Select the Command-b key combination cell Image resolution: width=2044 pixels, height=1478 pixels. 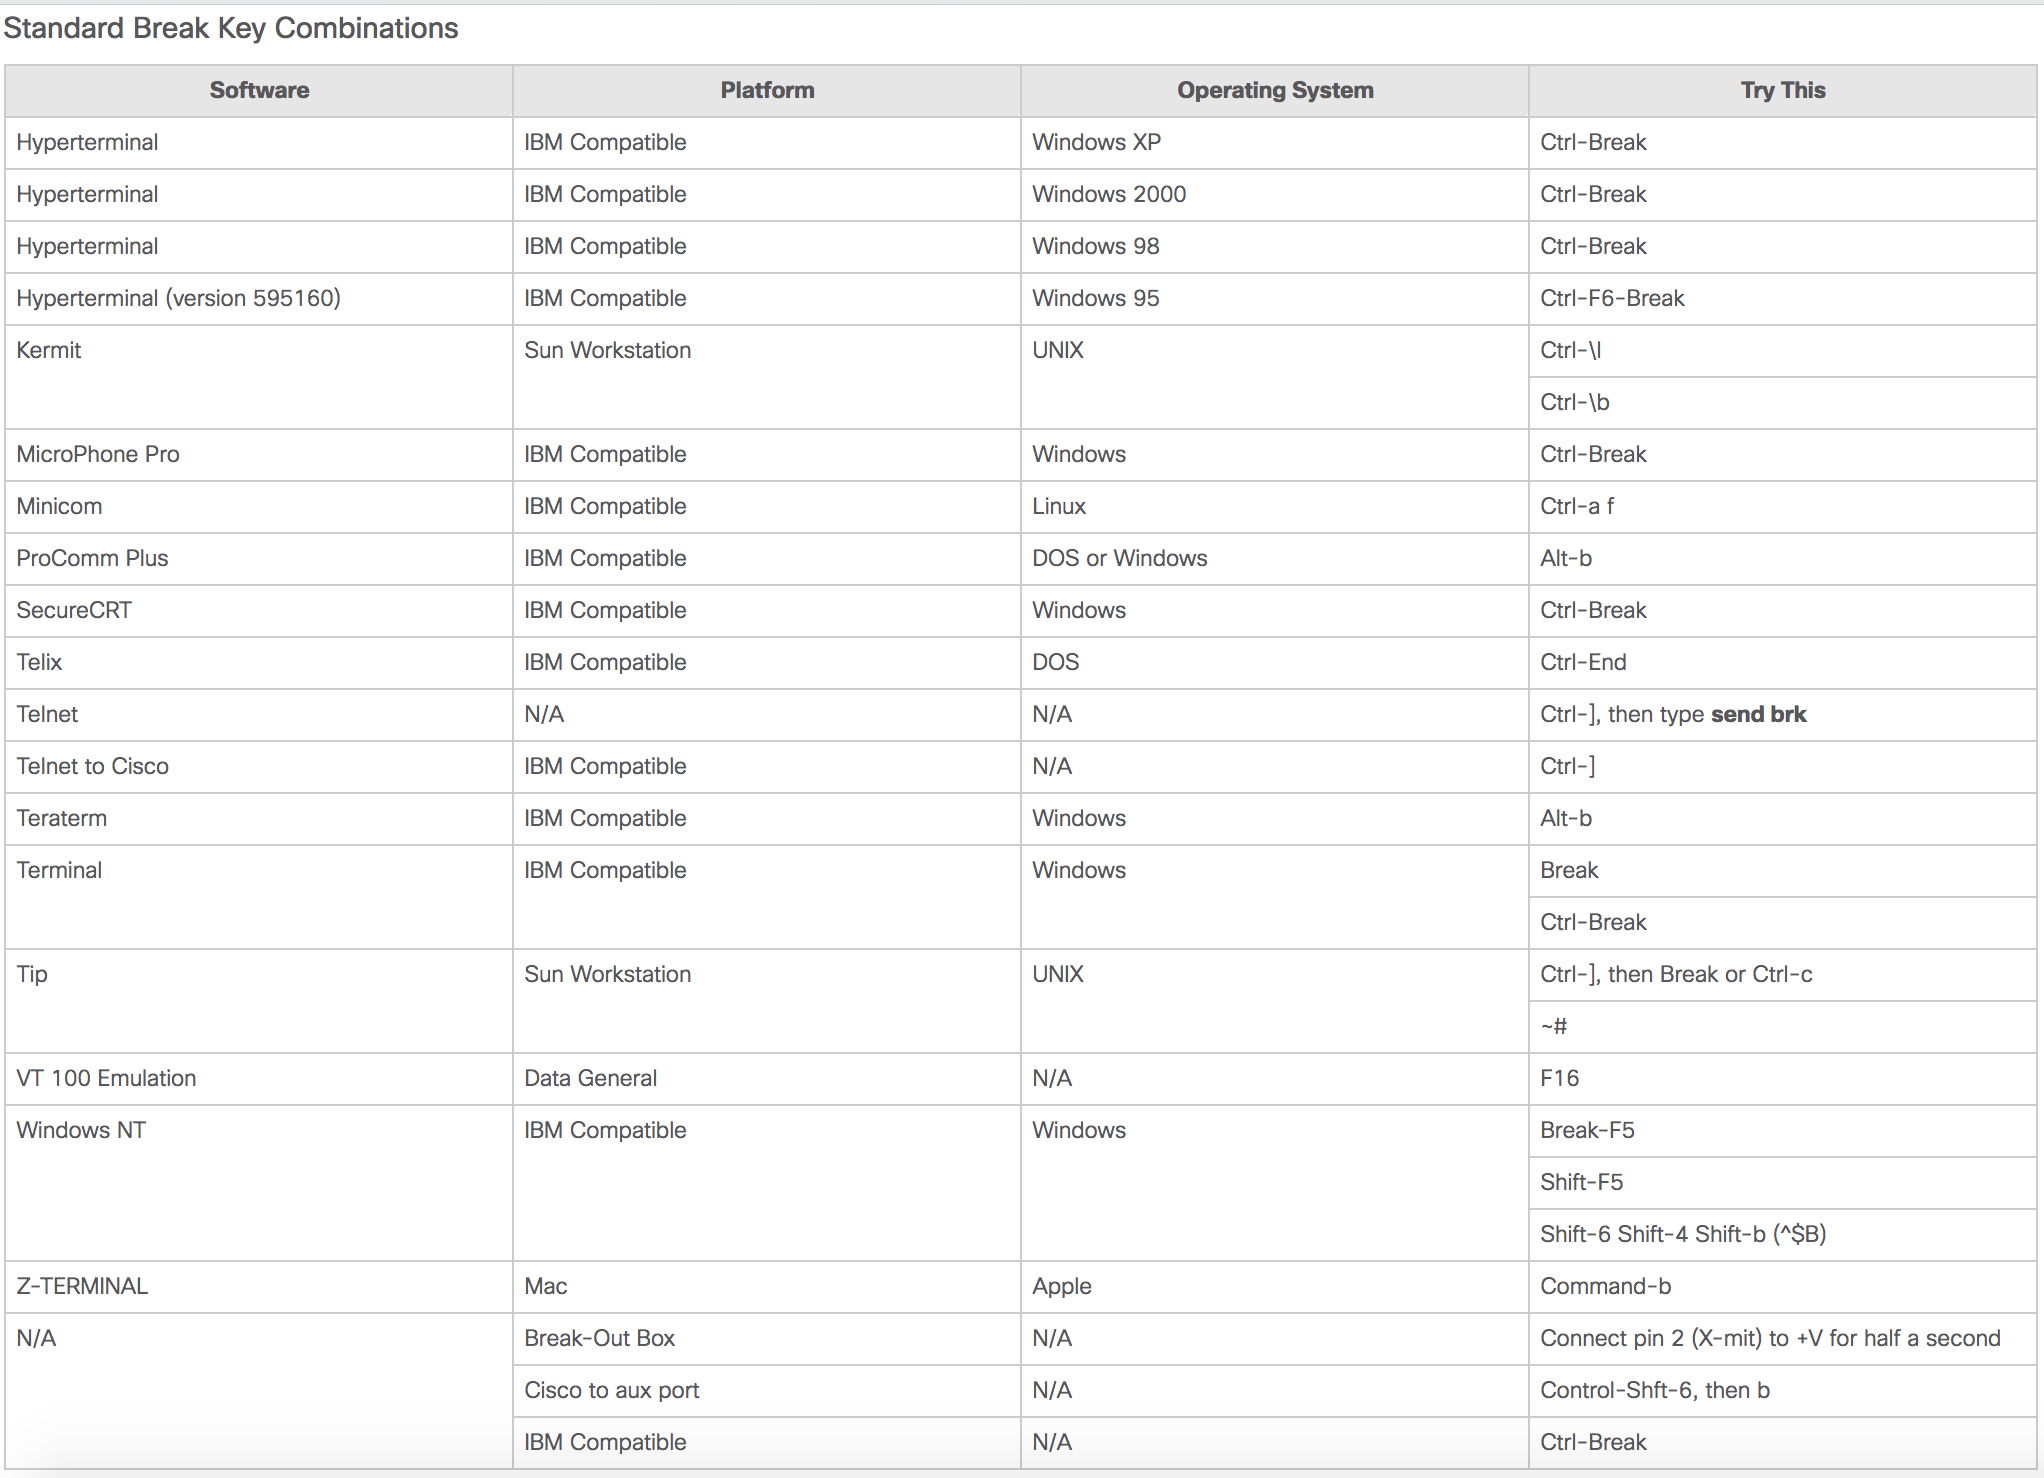(1605, 1286)
